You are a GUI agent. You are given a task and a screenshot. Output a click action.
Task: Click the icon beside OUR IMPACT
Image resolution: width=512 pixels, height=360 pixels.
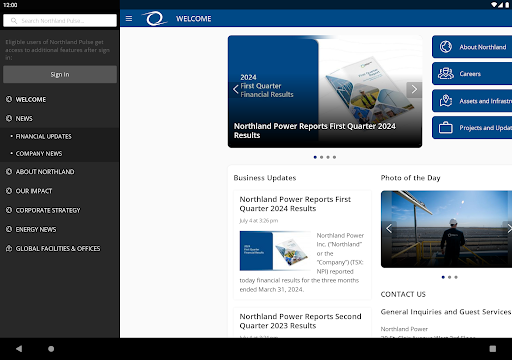coord(9,191)
